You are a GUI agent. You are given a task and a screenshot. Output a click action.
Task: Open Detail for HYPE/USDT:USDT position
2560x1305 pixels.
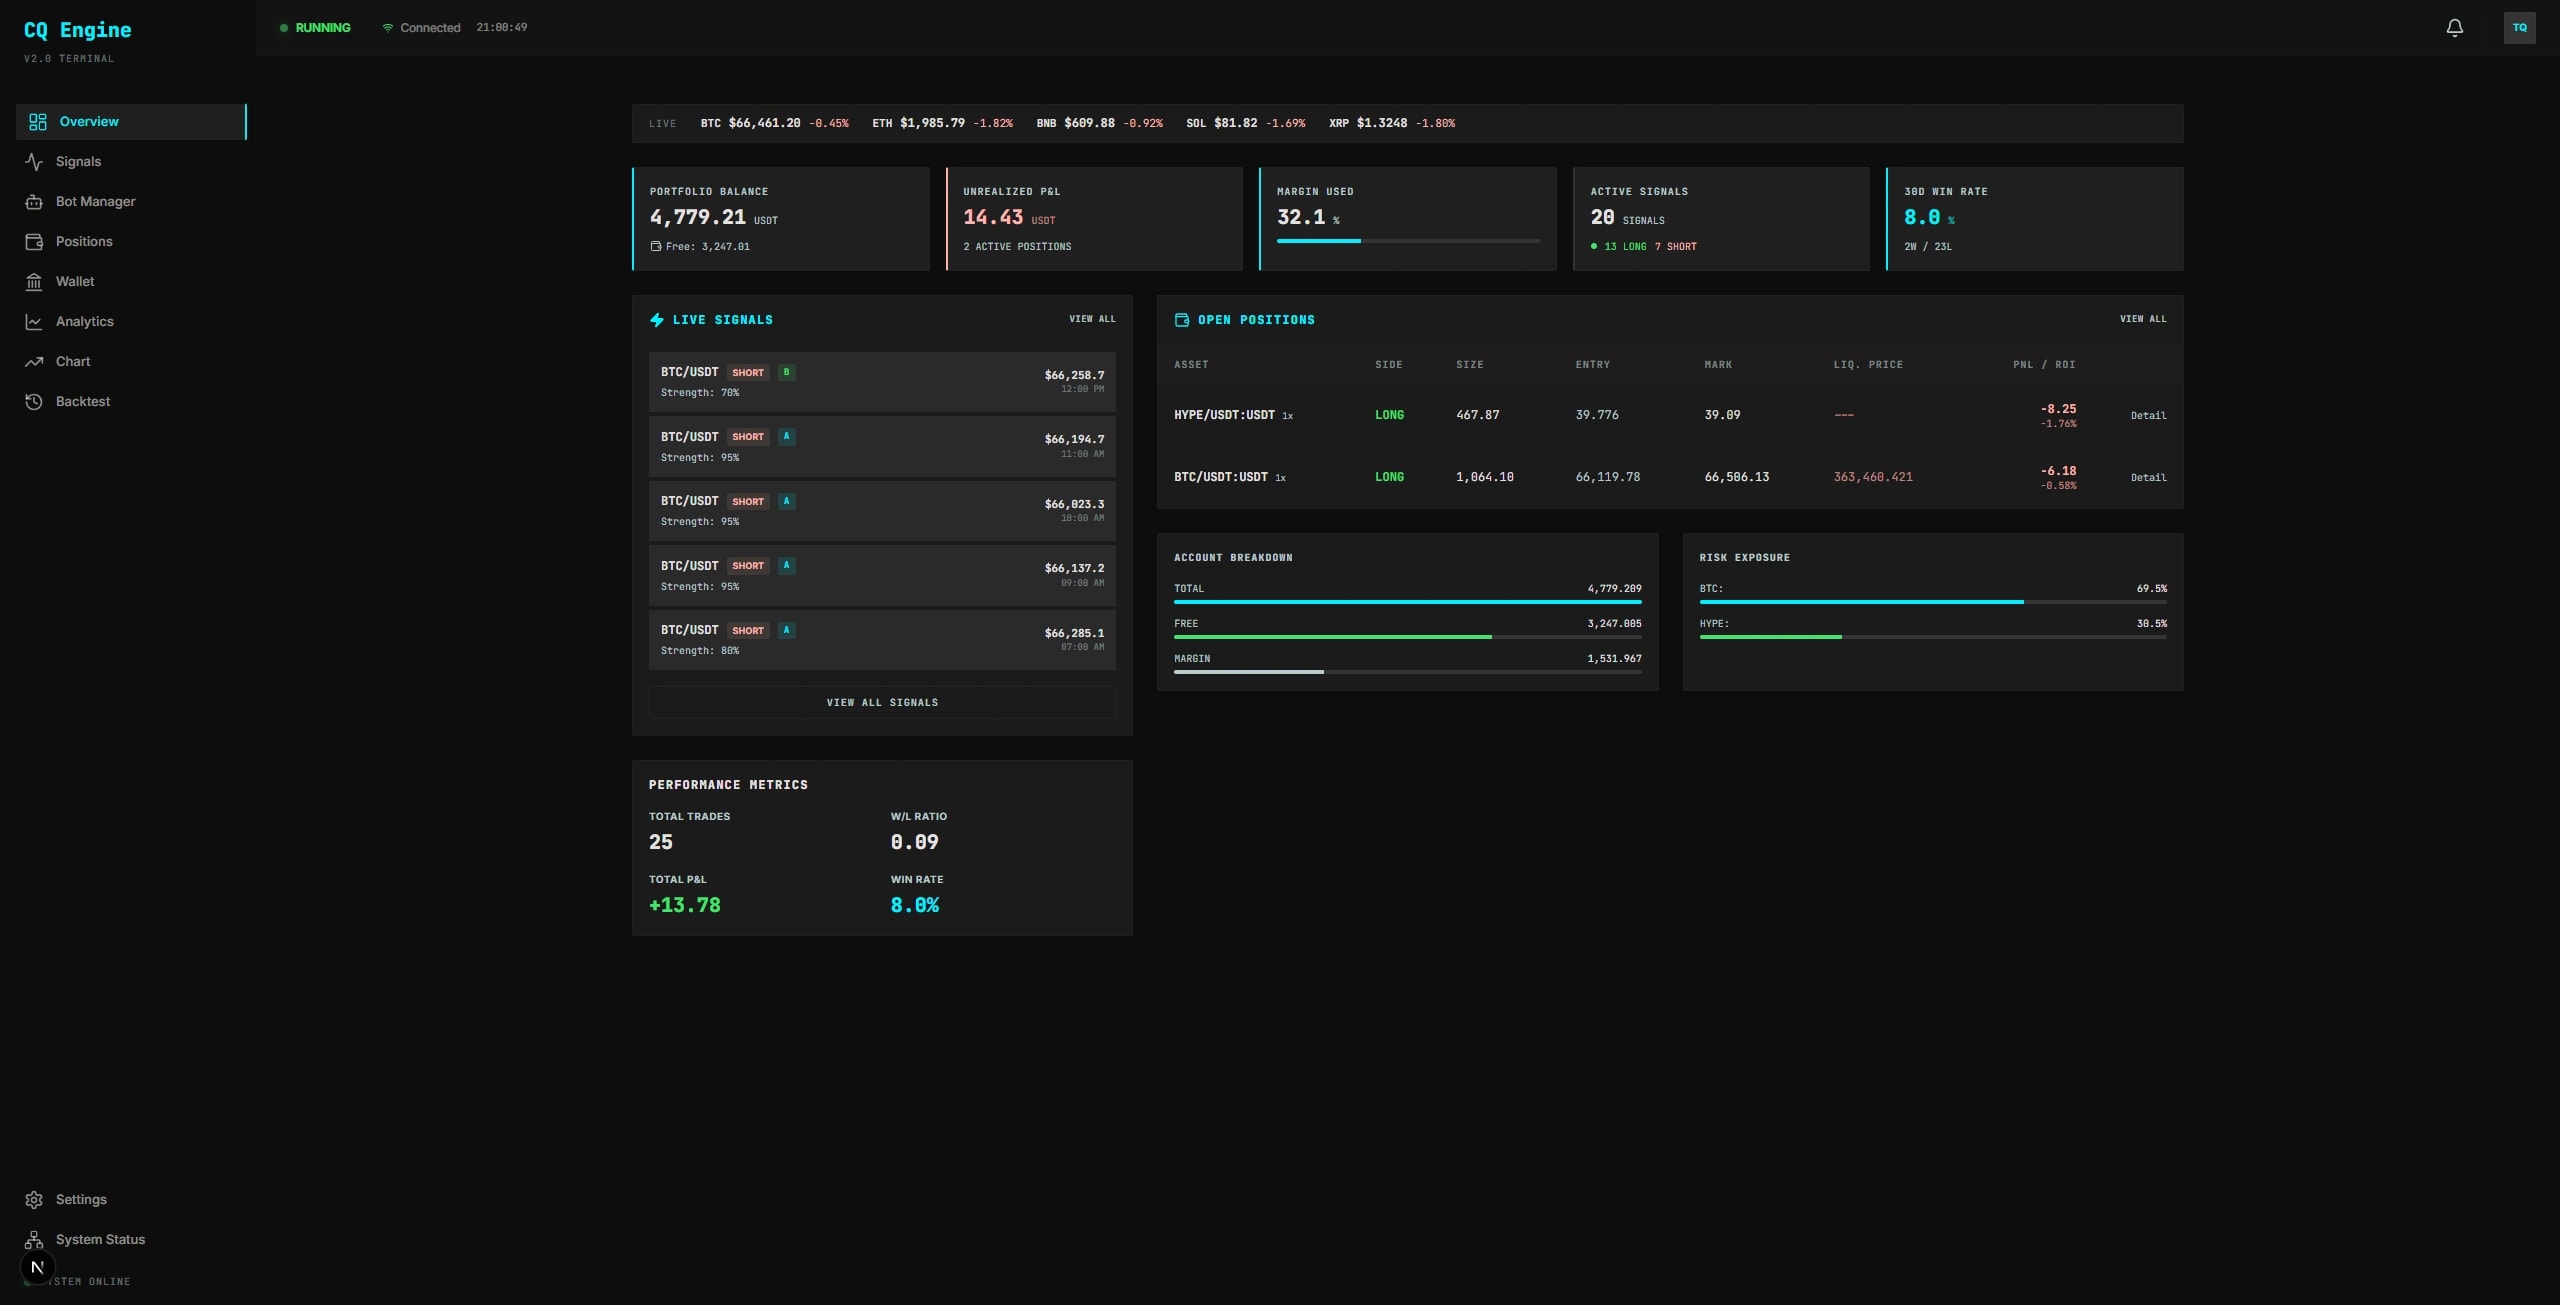click(2150, 415)
